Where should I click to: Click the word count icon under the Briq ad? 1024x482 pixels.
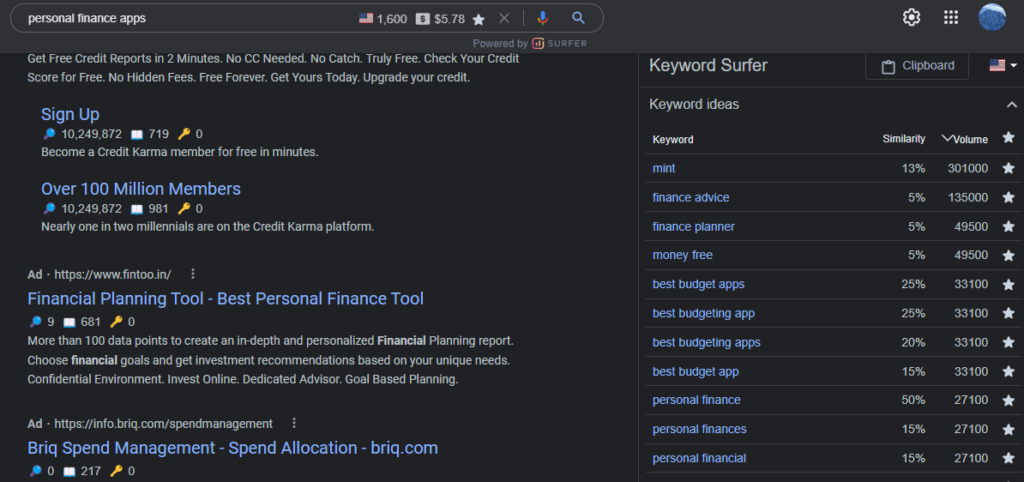click(69, 471)
